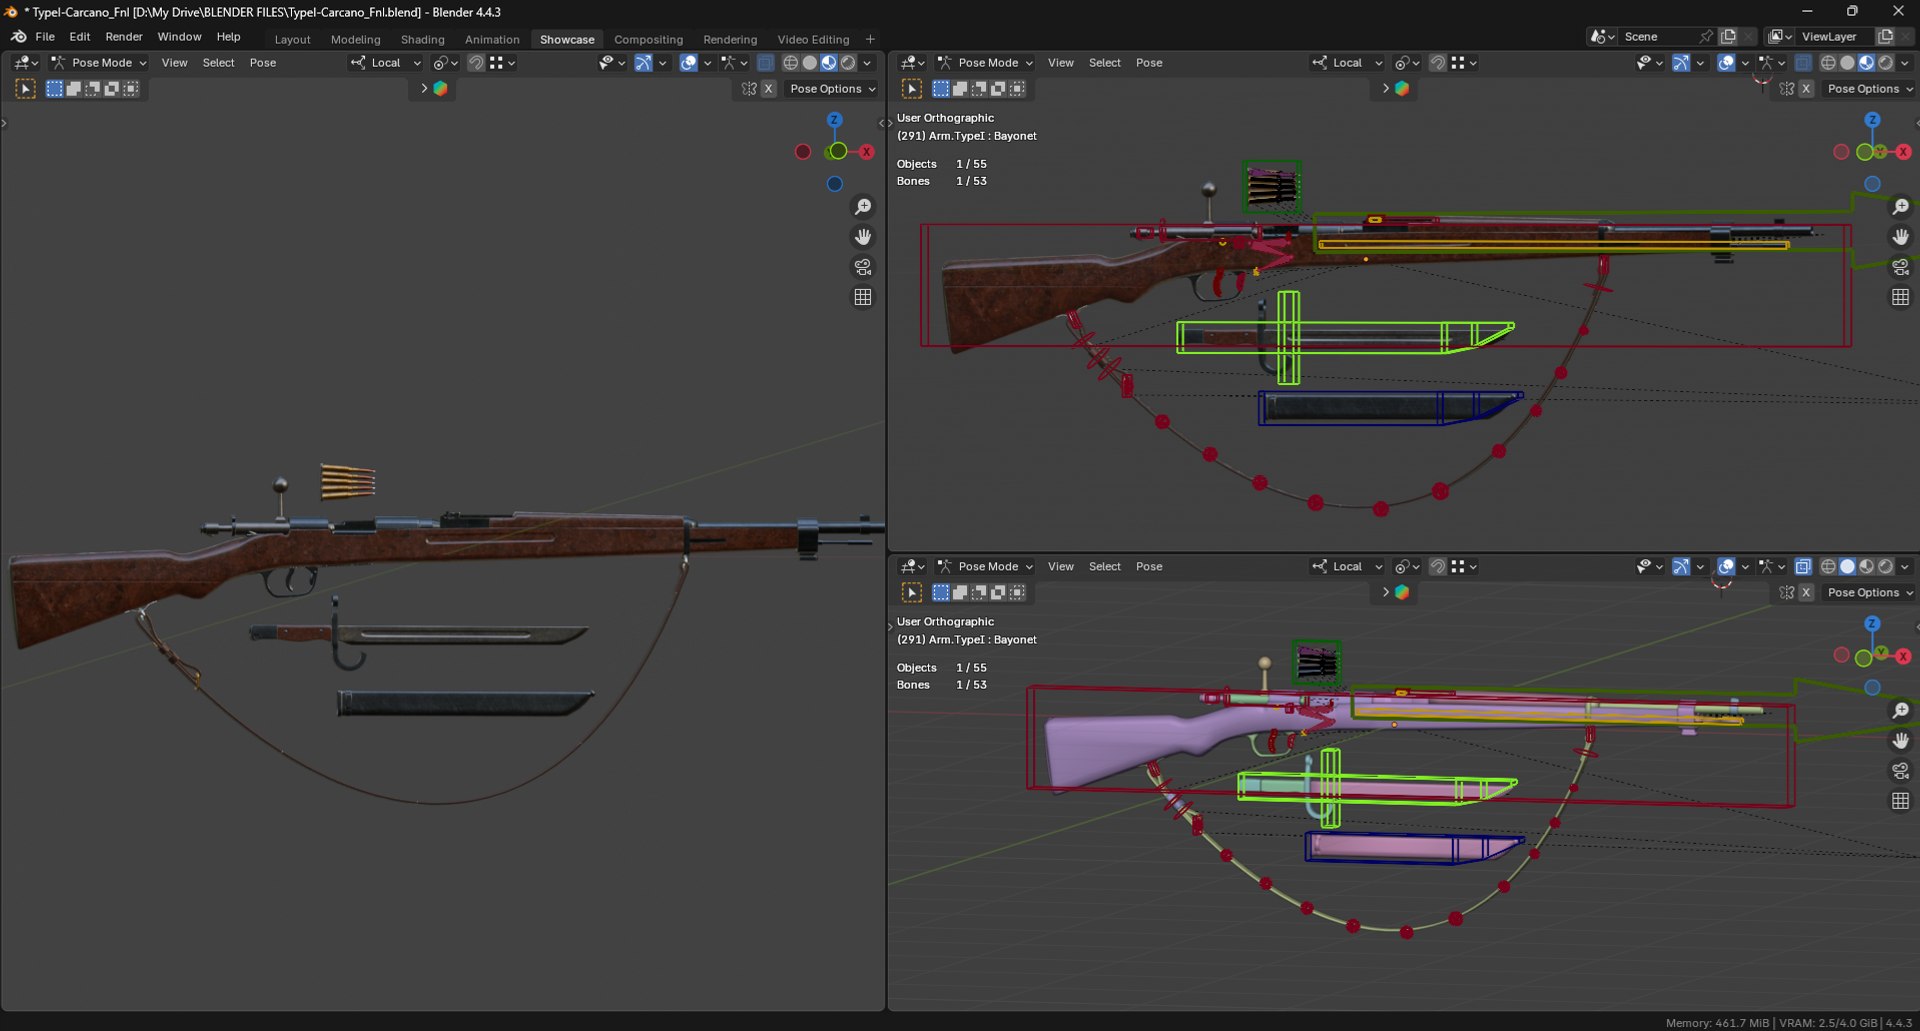
Task: Select wireframe shading in the left viewport
Action: coord(790,63)
